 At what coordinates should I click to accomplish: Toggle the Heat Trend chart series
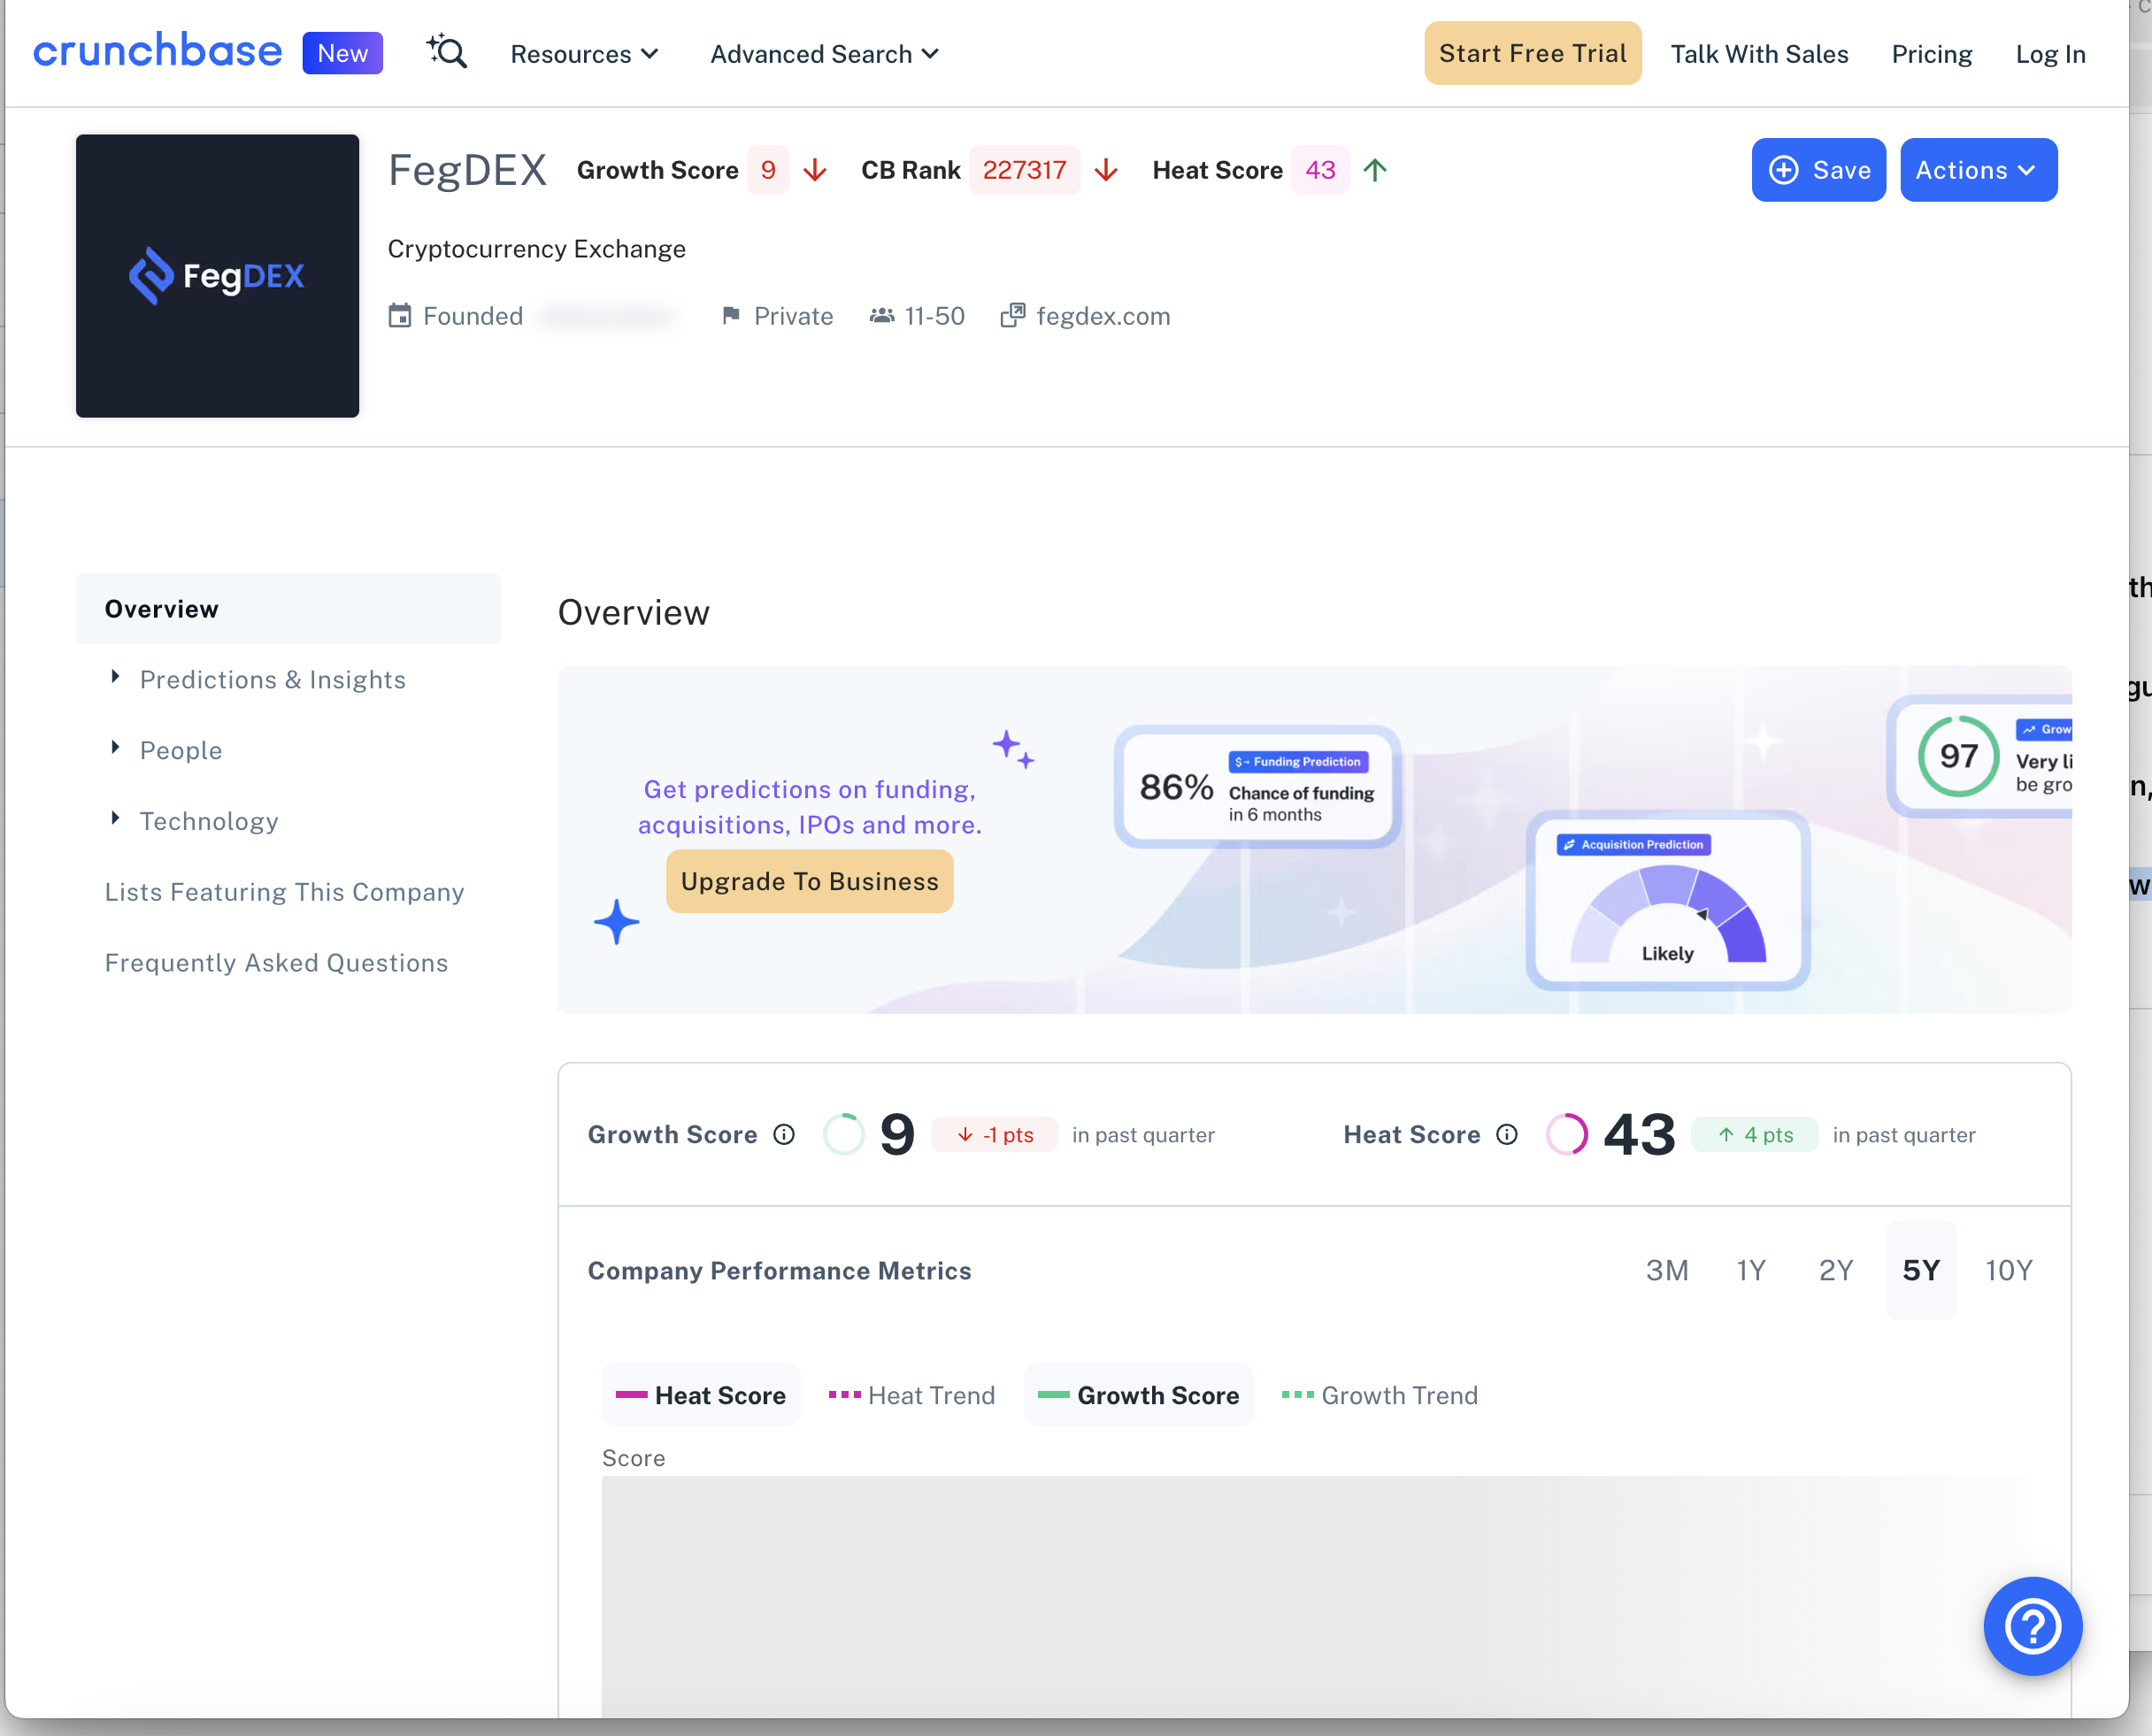point(912,1395)
